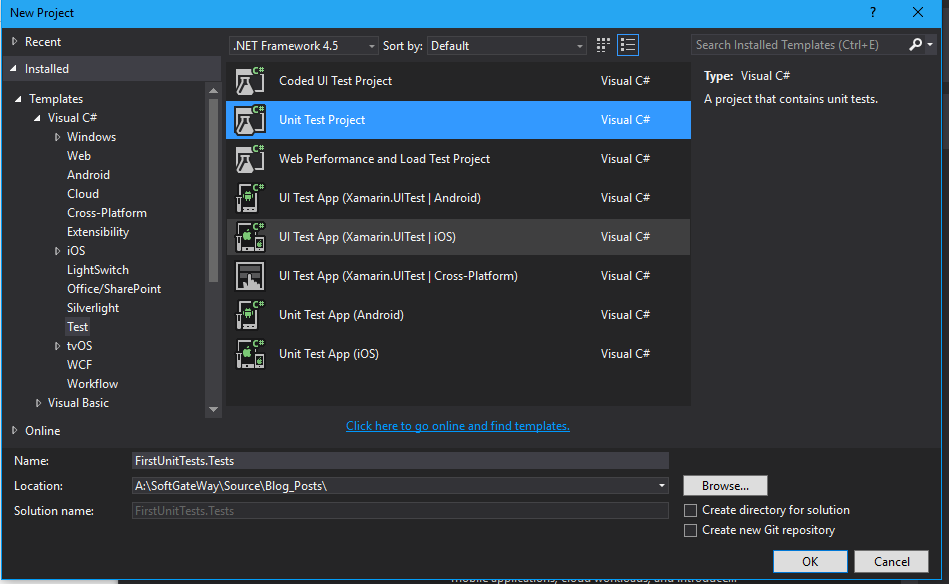Viewport: 949px width, 584px height.
Task: Click the Coded UI Test Project icon
Action: (x=249, y=81)
